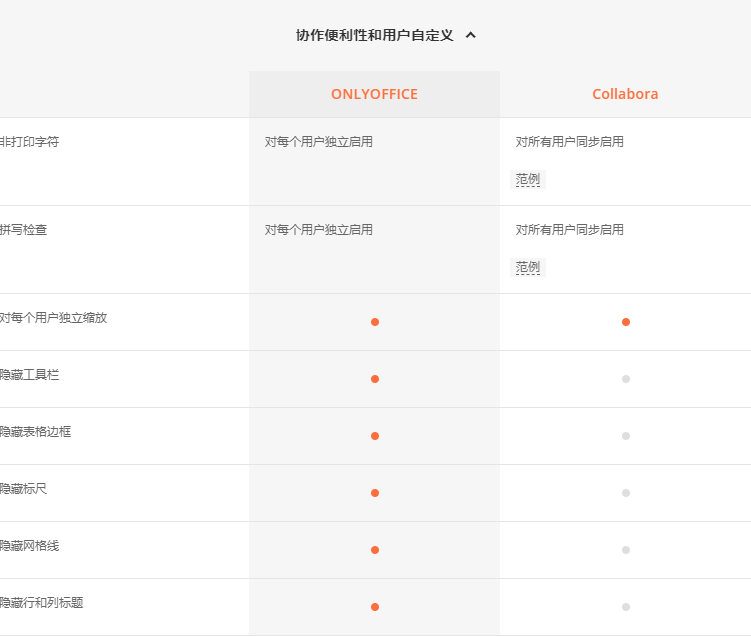The image size is (751, 636).
Task: Click the 隐藏标尺 row label
Action: [23, 489]
